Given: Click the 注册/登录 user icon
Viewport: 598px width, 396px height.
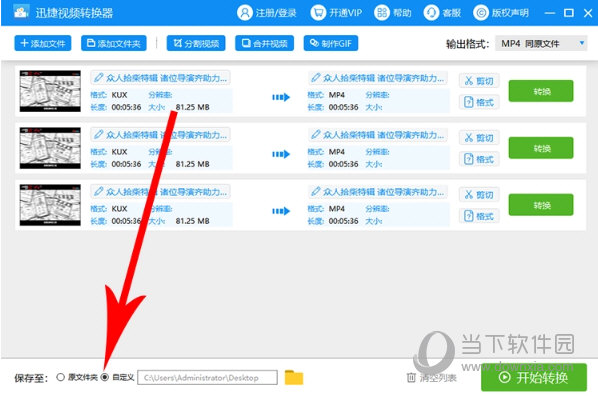Looking at the screenshot, I should point(244,13).
